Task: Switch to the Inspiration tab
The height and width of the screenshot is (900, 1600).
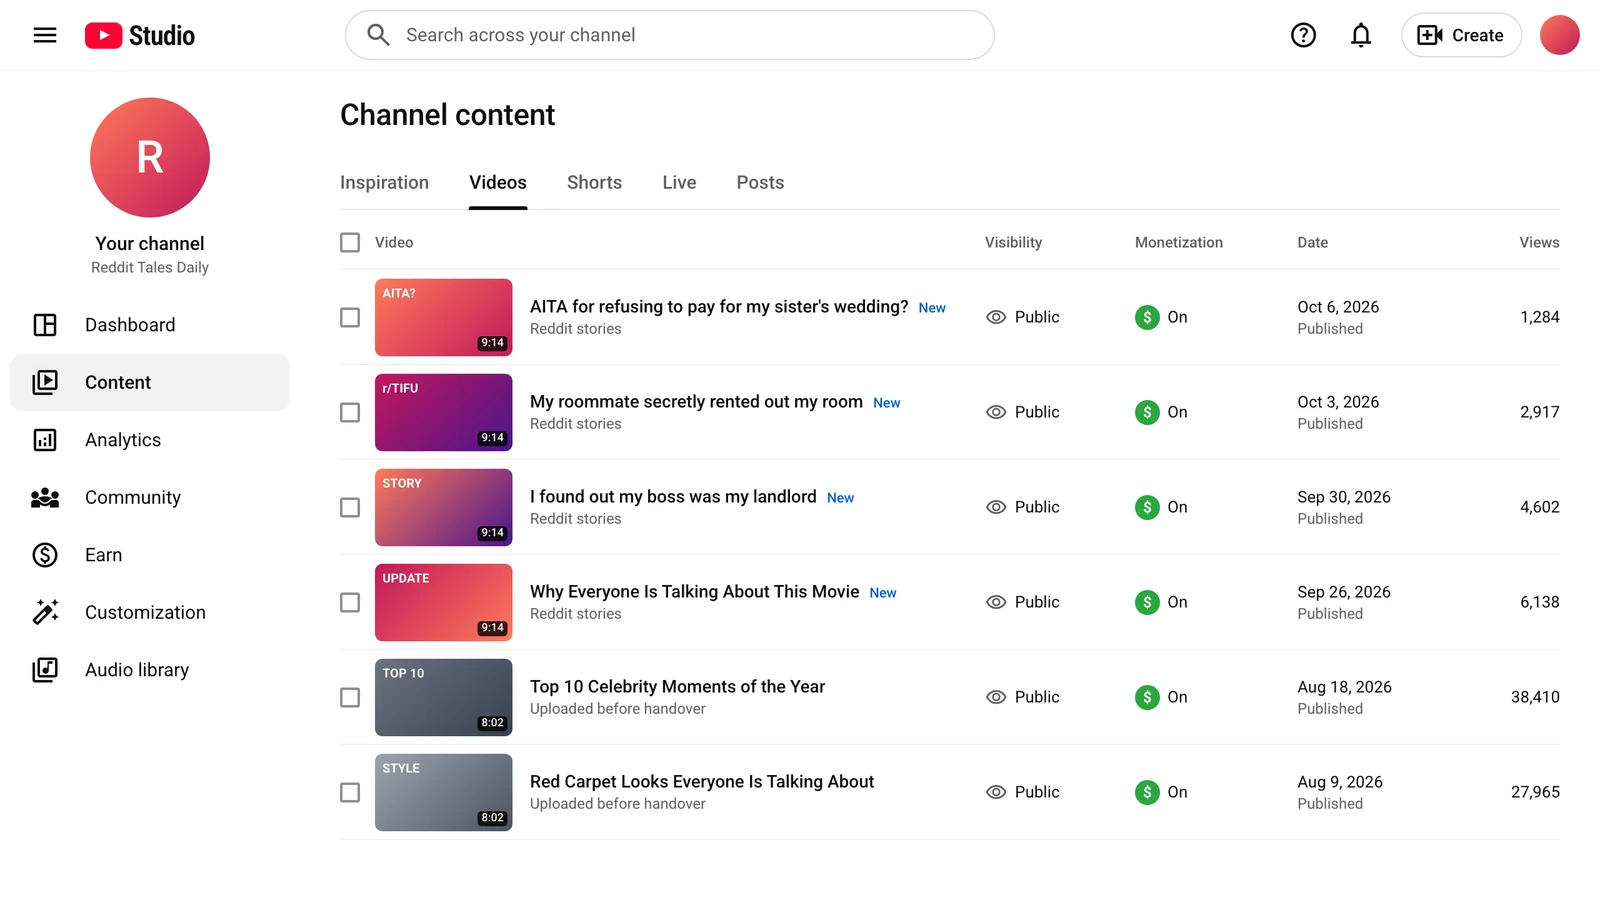Action: coord(384,182)
